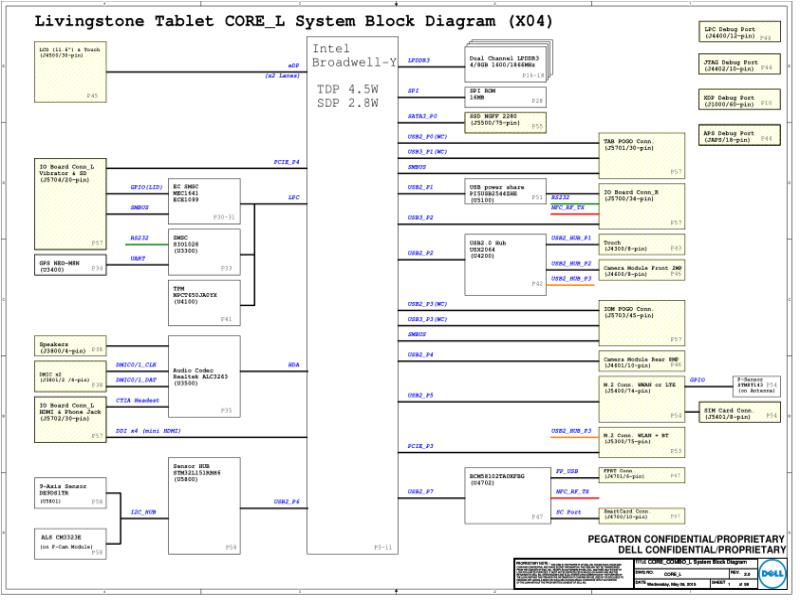
Task: Select the XDP Debug Port block
Action: 739,99
